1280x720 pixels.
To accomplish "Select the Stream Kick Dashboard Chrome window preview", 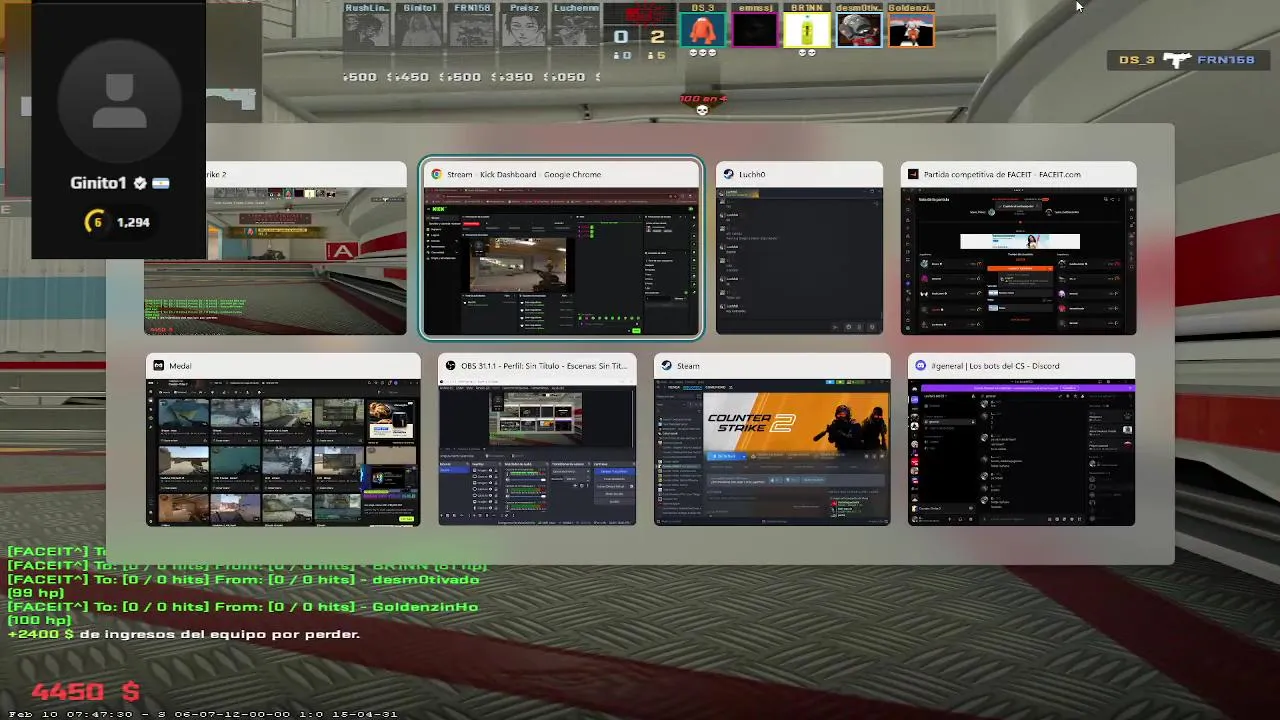I will pos(561,248).
